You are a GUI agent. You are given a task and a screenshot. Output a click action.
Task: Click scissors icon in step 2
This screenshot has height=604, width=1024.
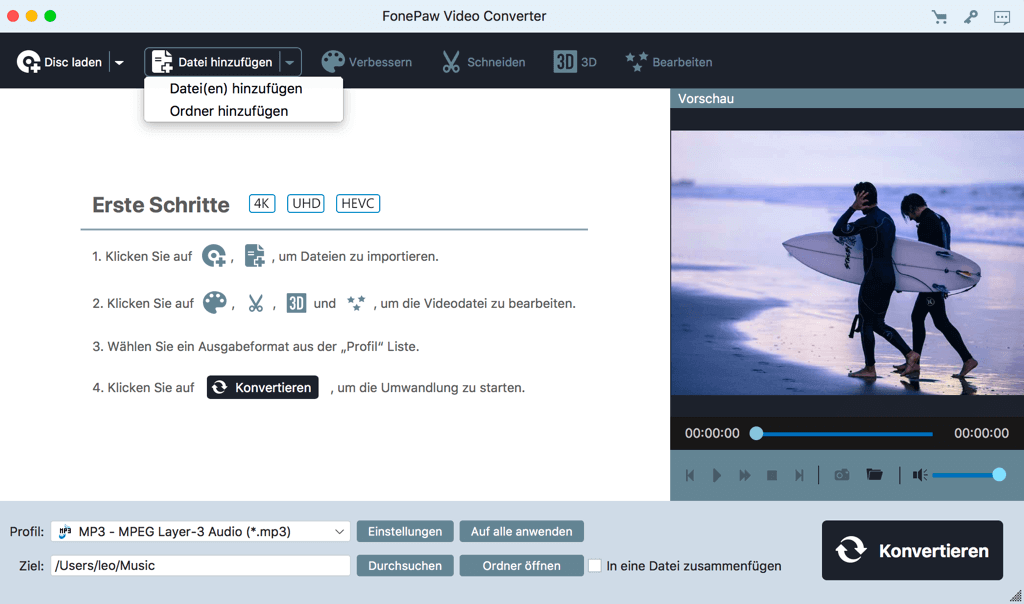click(255, 303)
